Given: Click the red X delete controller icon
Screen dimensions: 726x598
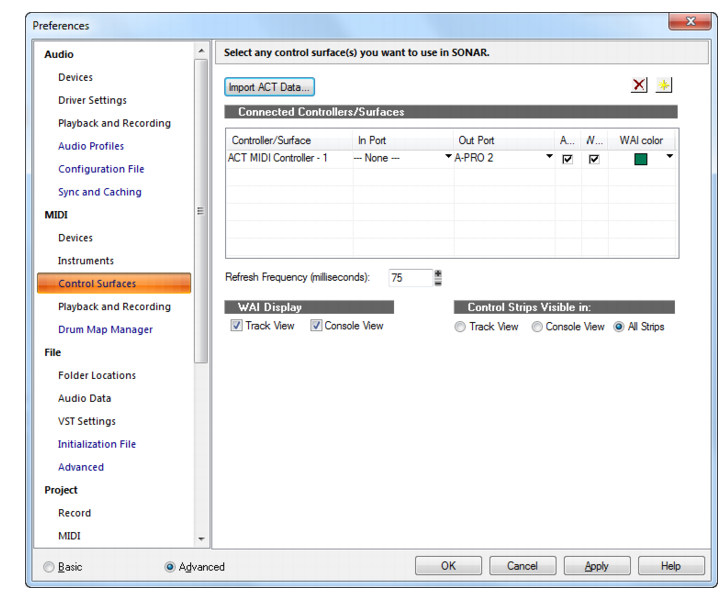Looking at the screenshot, I should click(639, 85).
